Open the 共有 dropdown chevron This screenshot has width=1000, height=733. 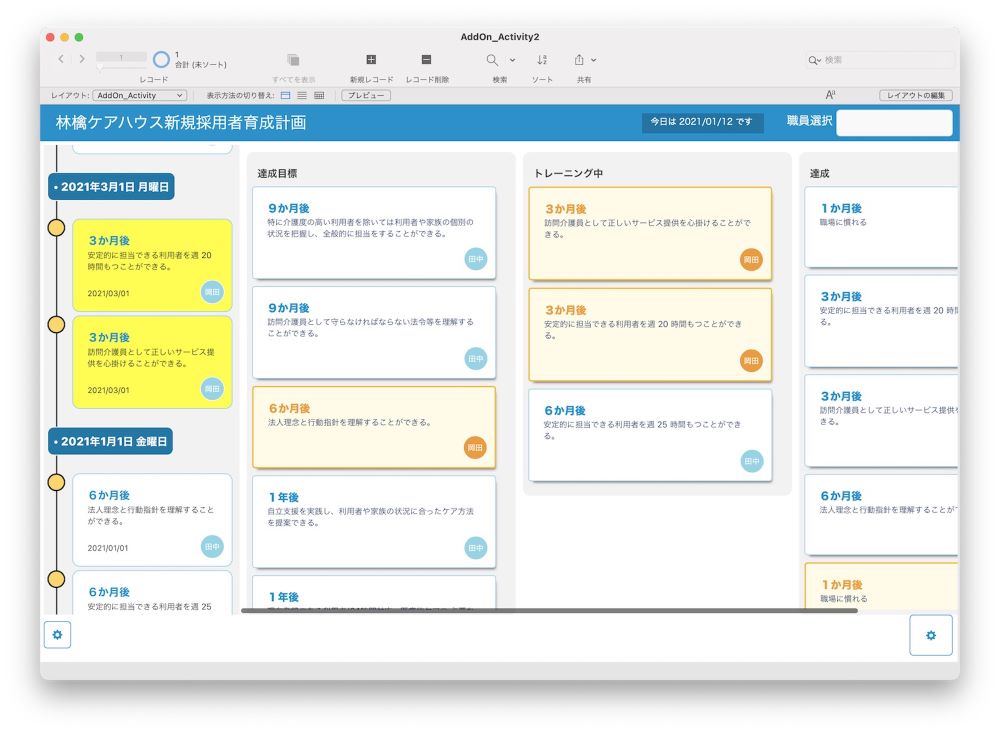click(x=592, y=60)
